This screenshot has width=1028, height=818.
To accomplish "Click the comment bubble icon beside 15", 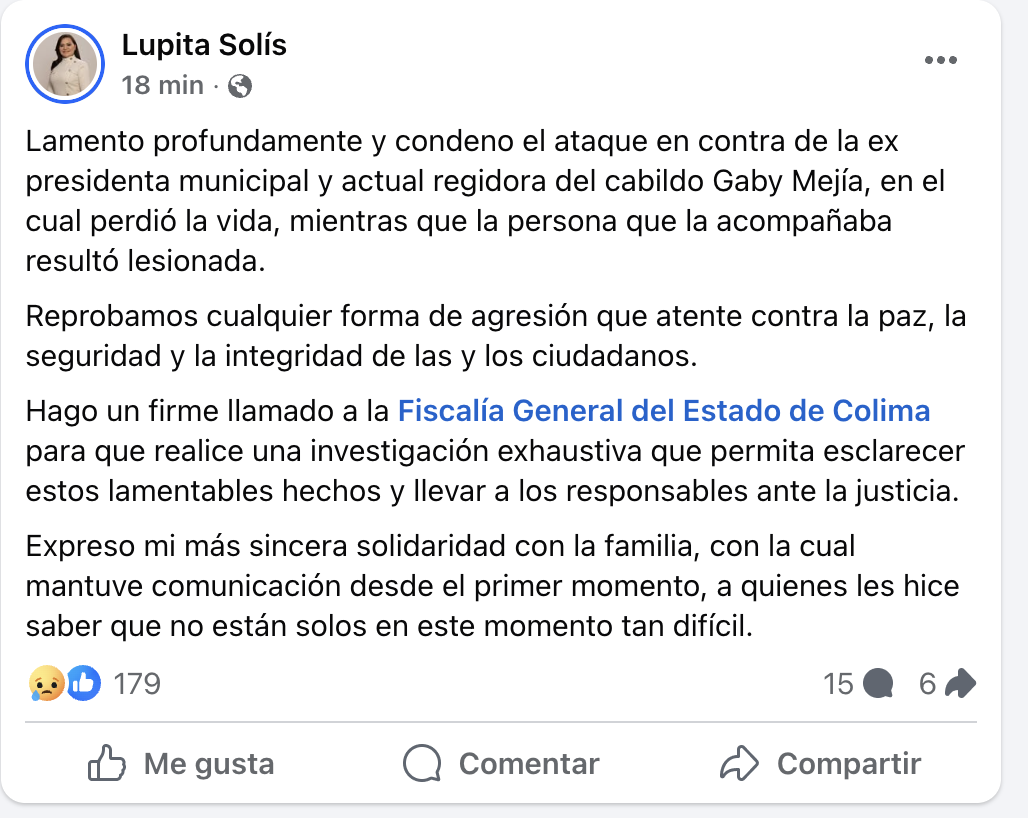I will click(x=877, y=684).
